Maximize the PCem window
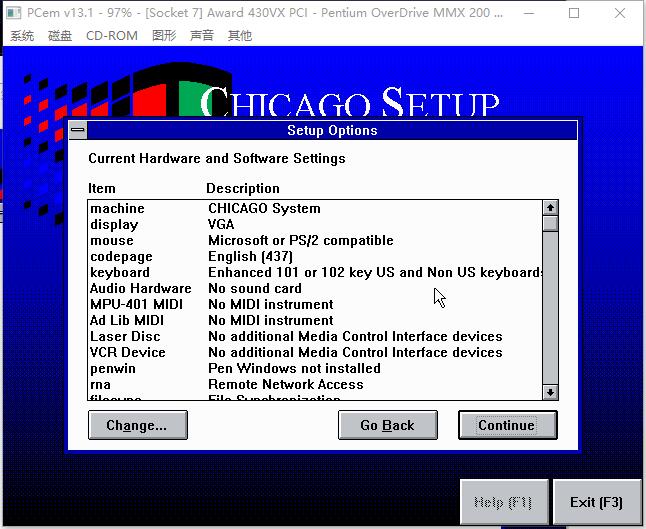This screenshot has width=646, height=529. (574, 13)
